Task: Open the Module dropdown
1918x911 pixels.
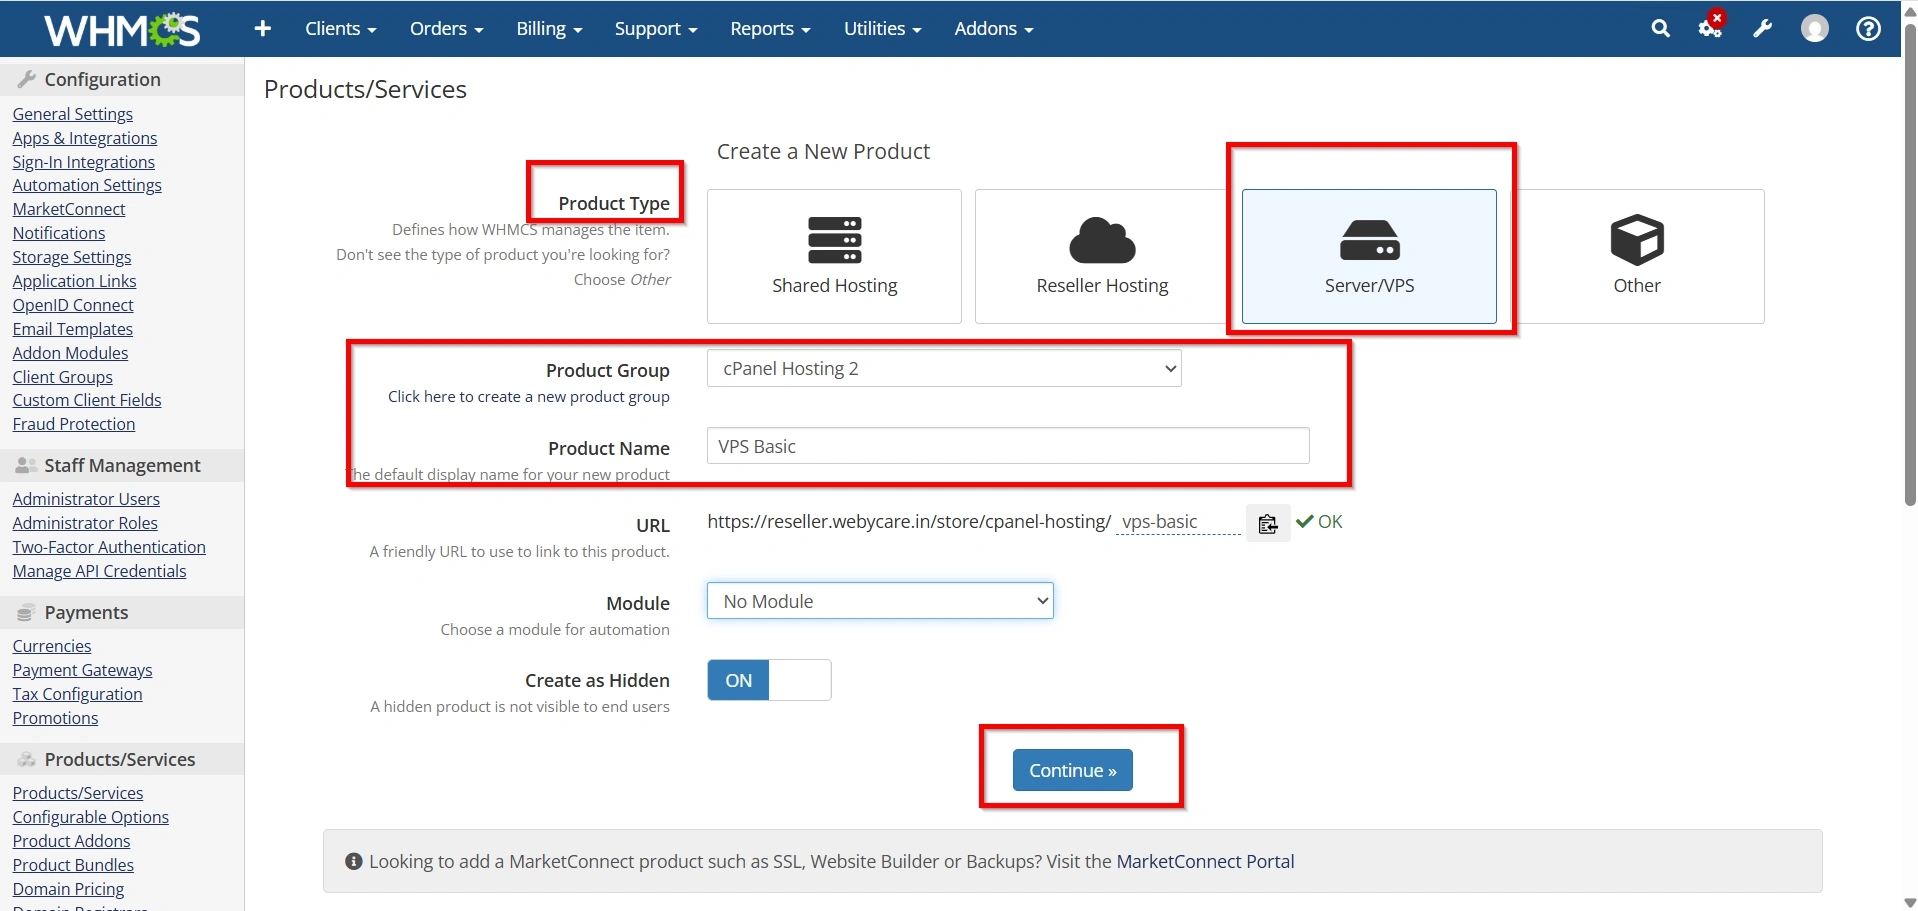Action: tap(880, 601)
